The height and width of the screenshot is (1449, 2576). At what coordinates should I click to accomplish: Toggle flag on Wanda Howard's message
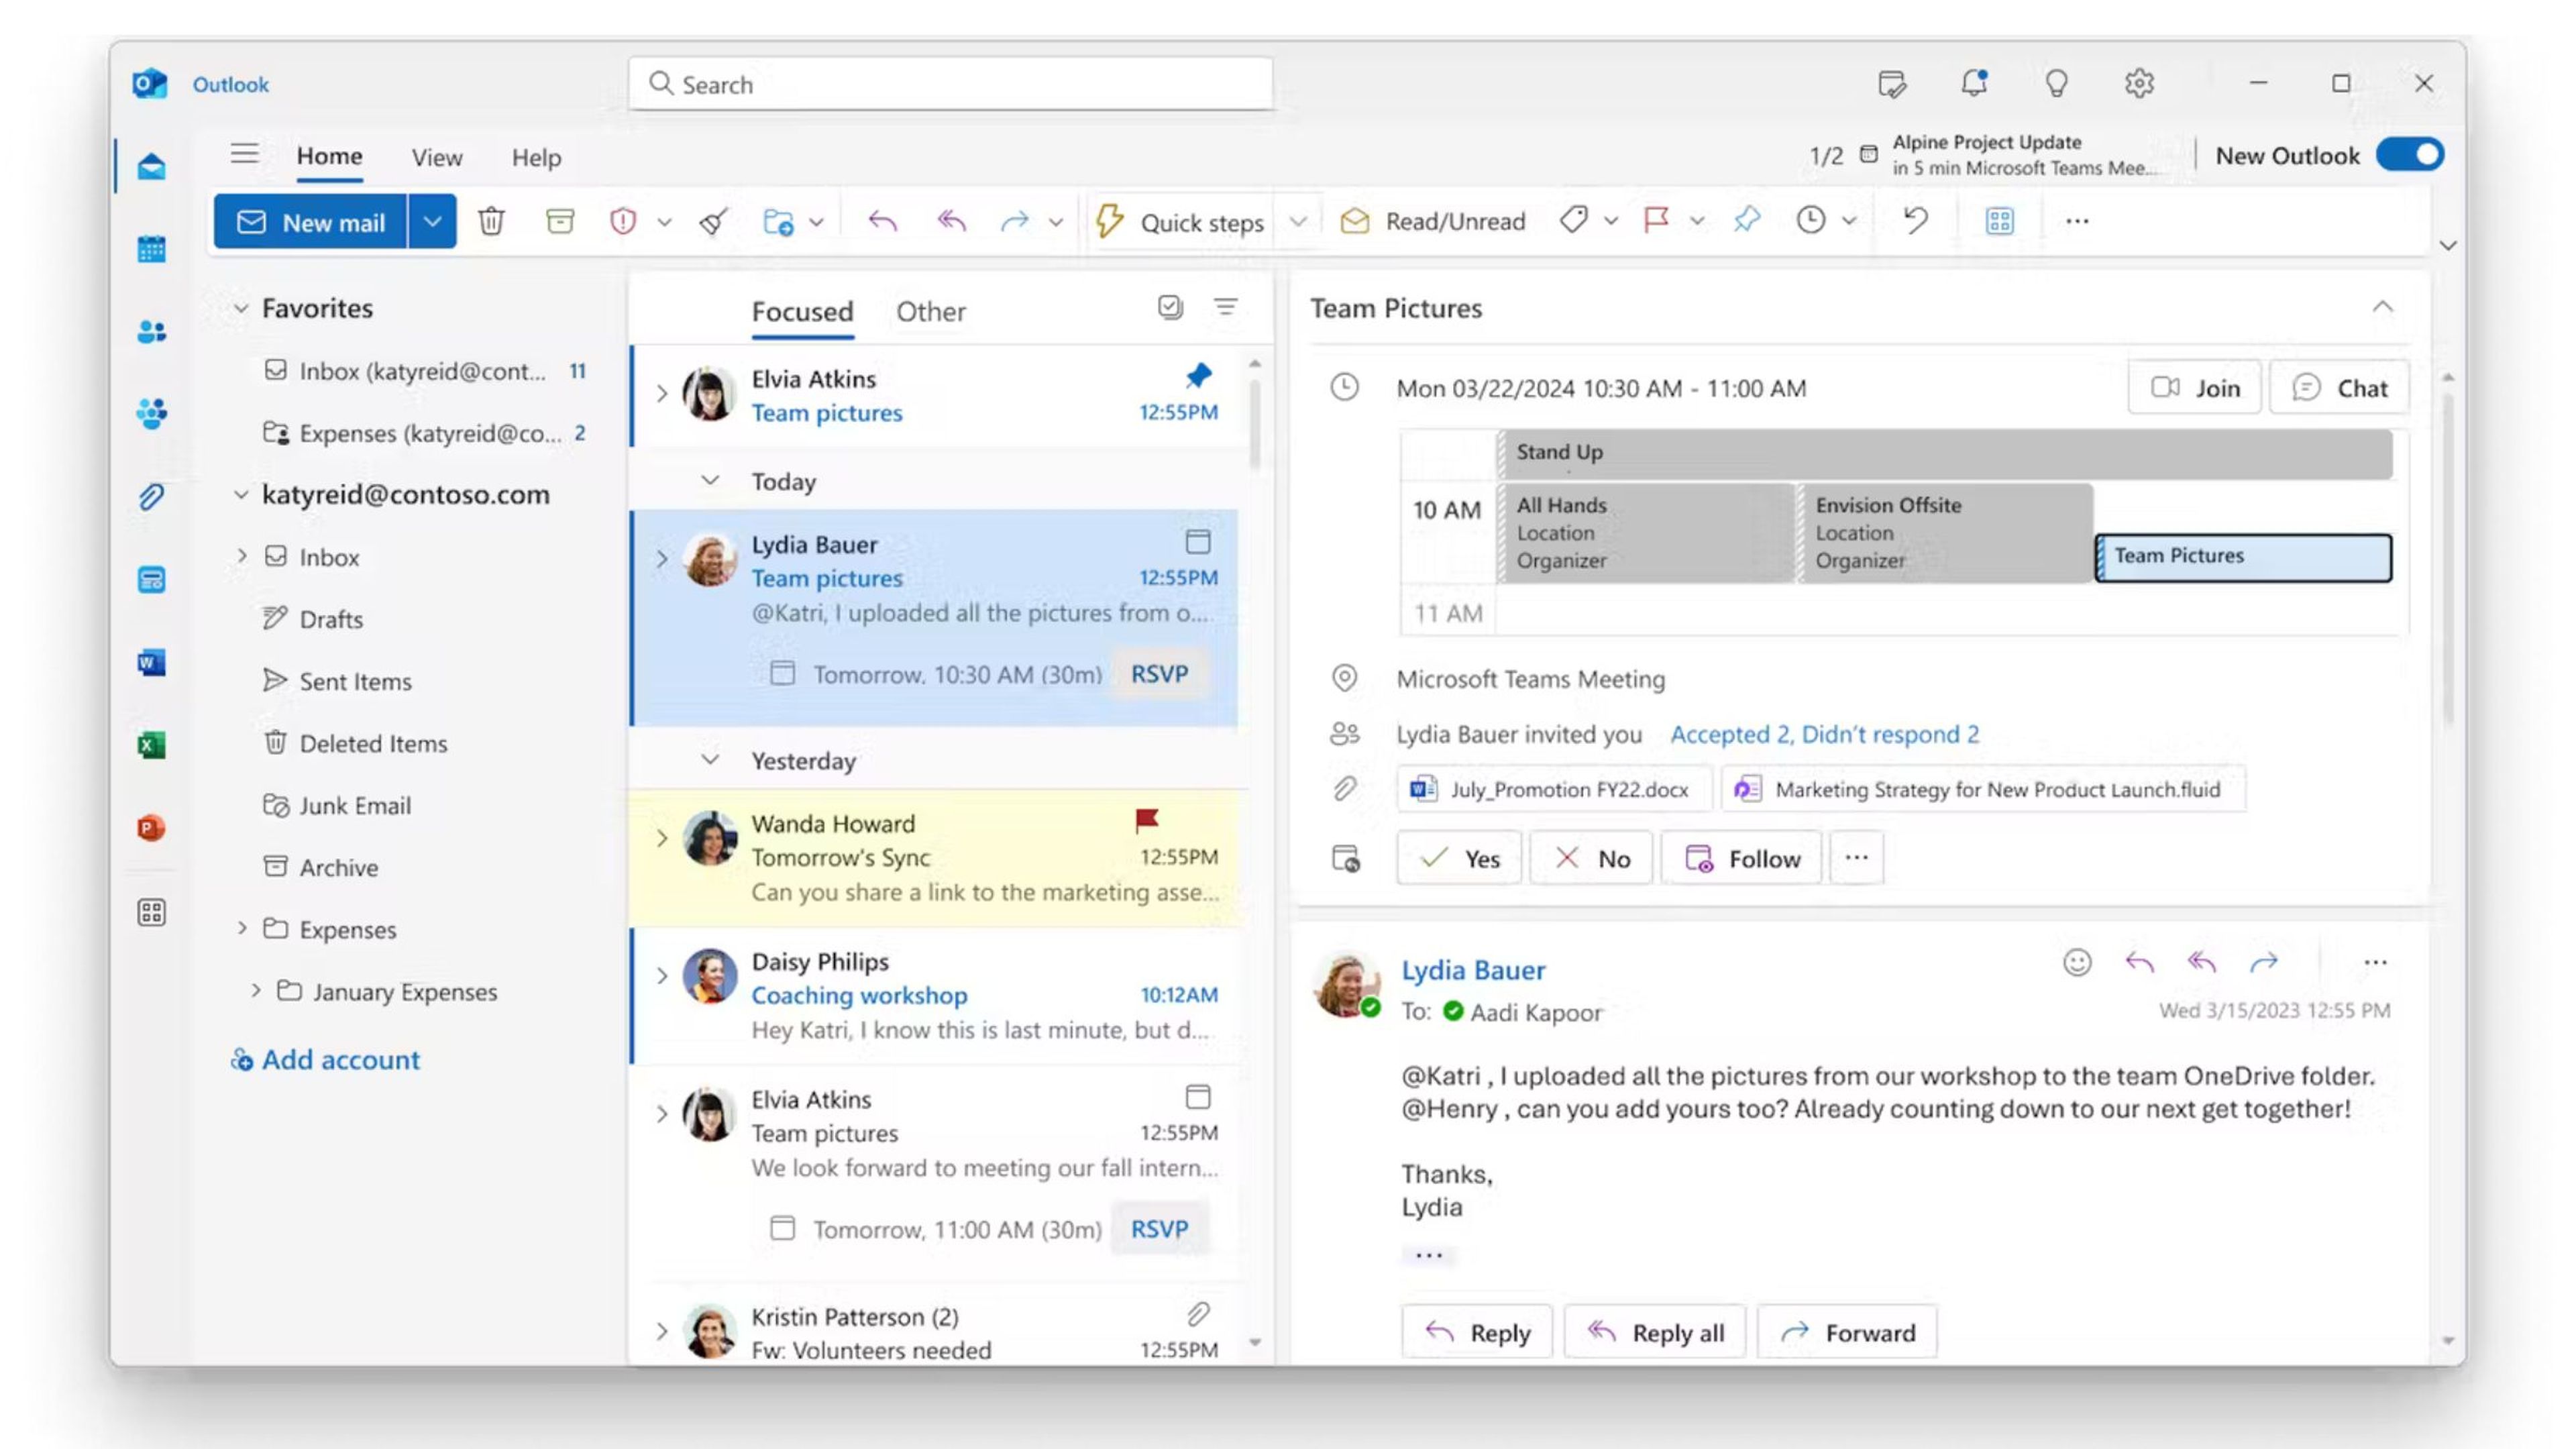tap(1146, 821)
